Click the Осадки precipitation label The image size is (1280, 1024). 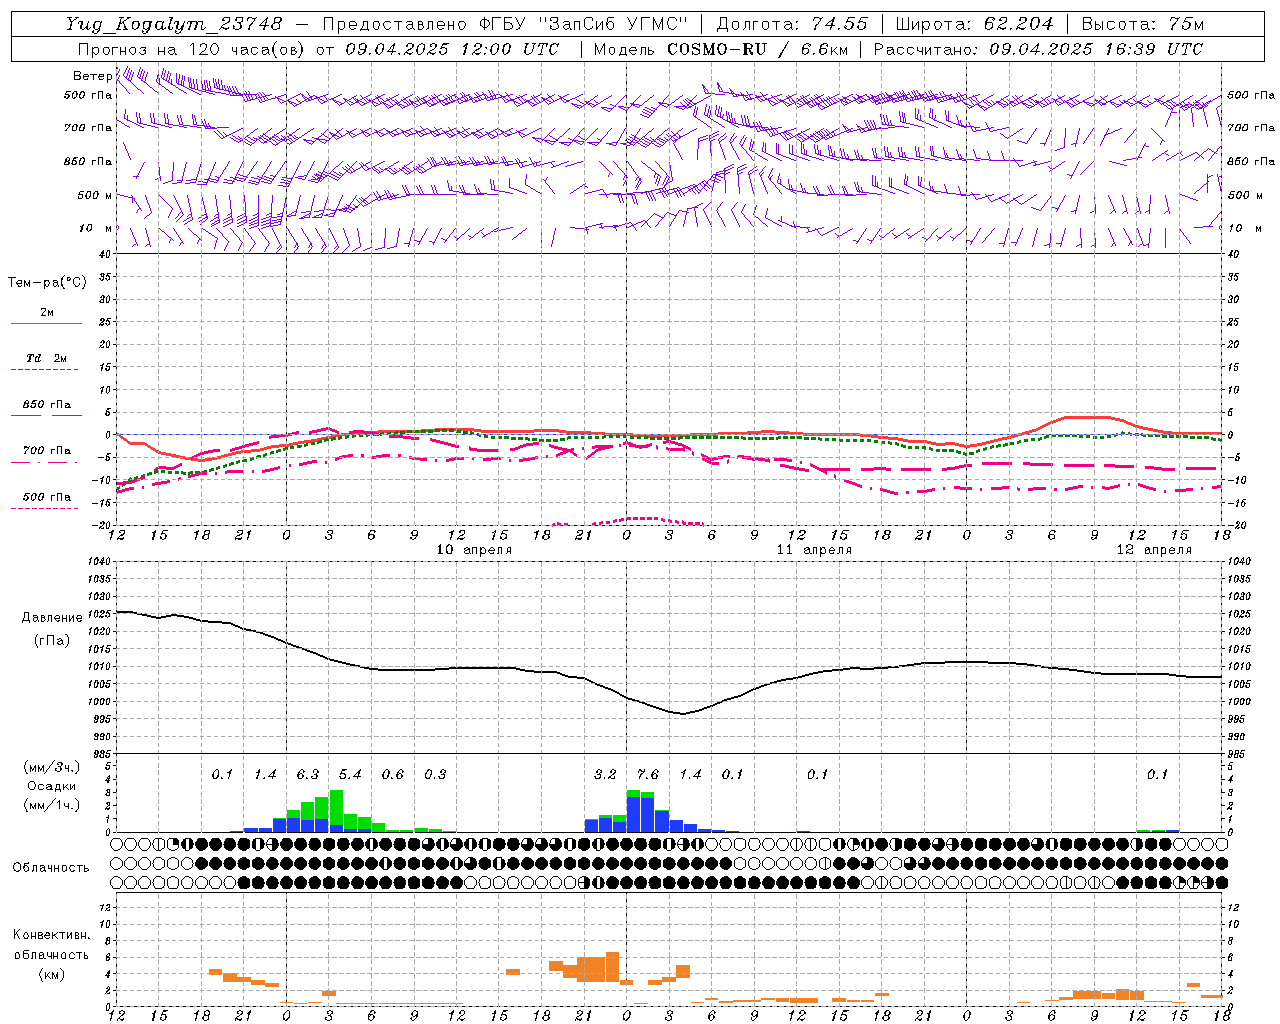click(x=52, y=786)
